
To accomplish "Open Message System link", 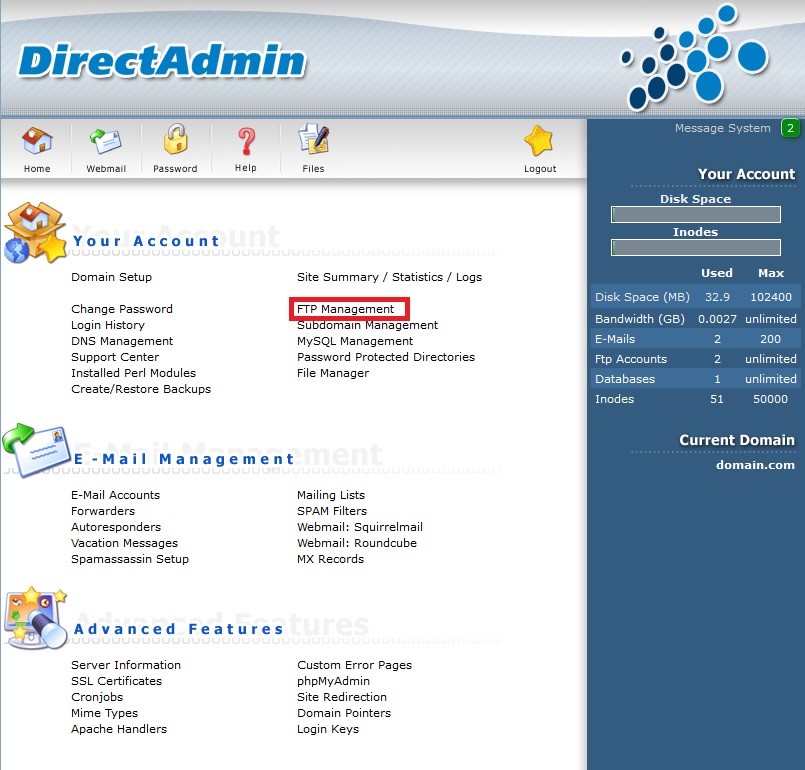I will [722, 128].
